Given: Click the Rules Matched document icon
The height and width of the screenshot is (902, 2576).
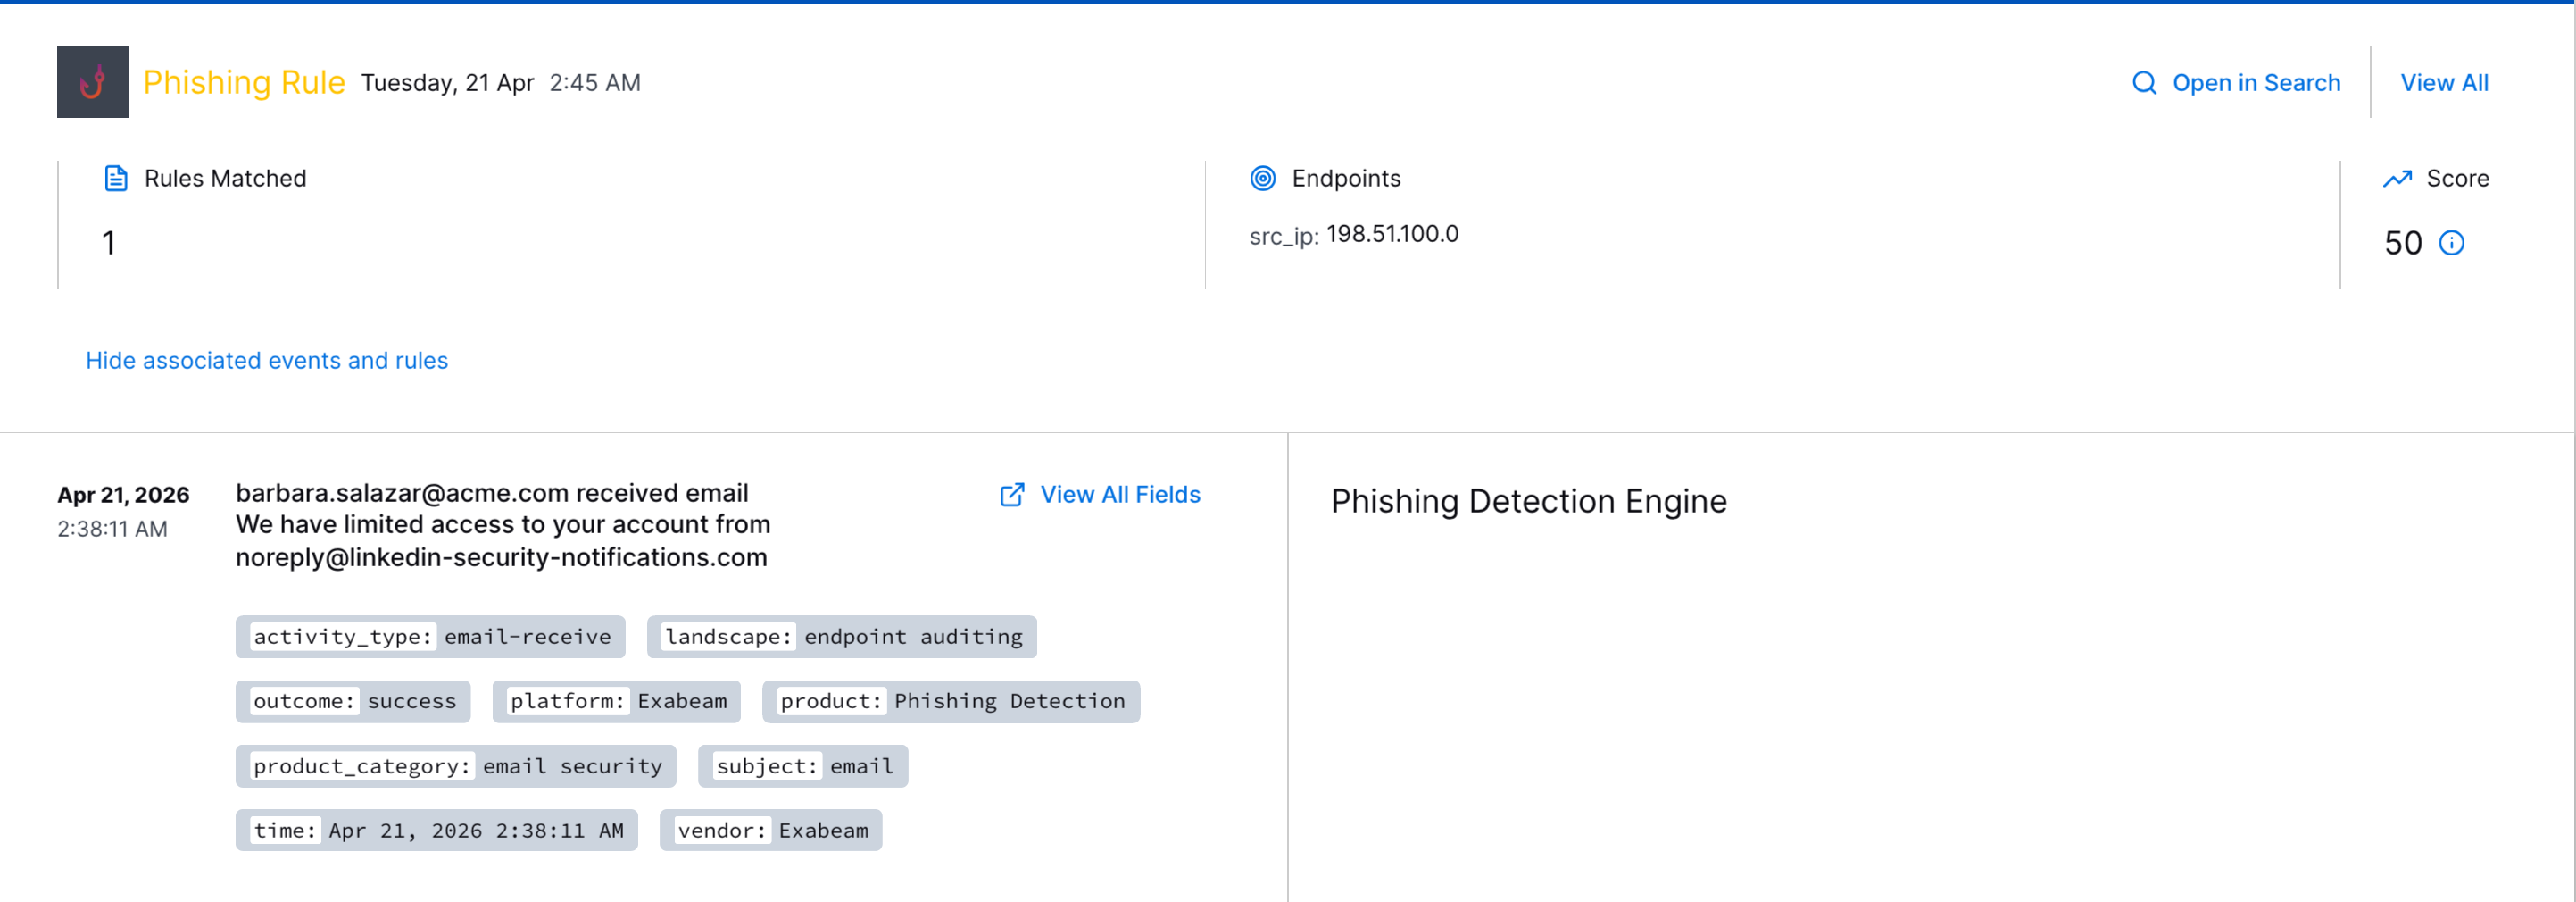Looking at the screenshot, I should click(x=116, y=179).
